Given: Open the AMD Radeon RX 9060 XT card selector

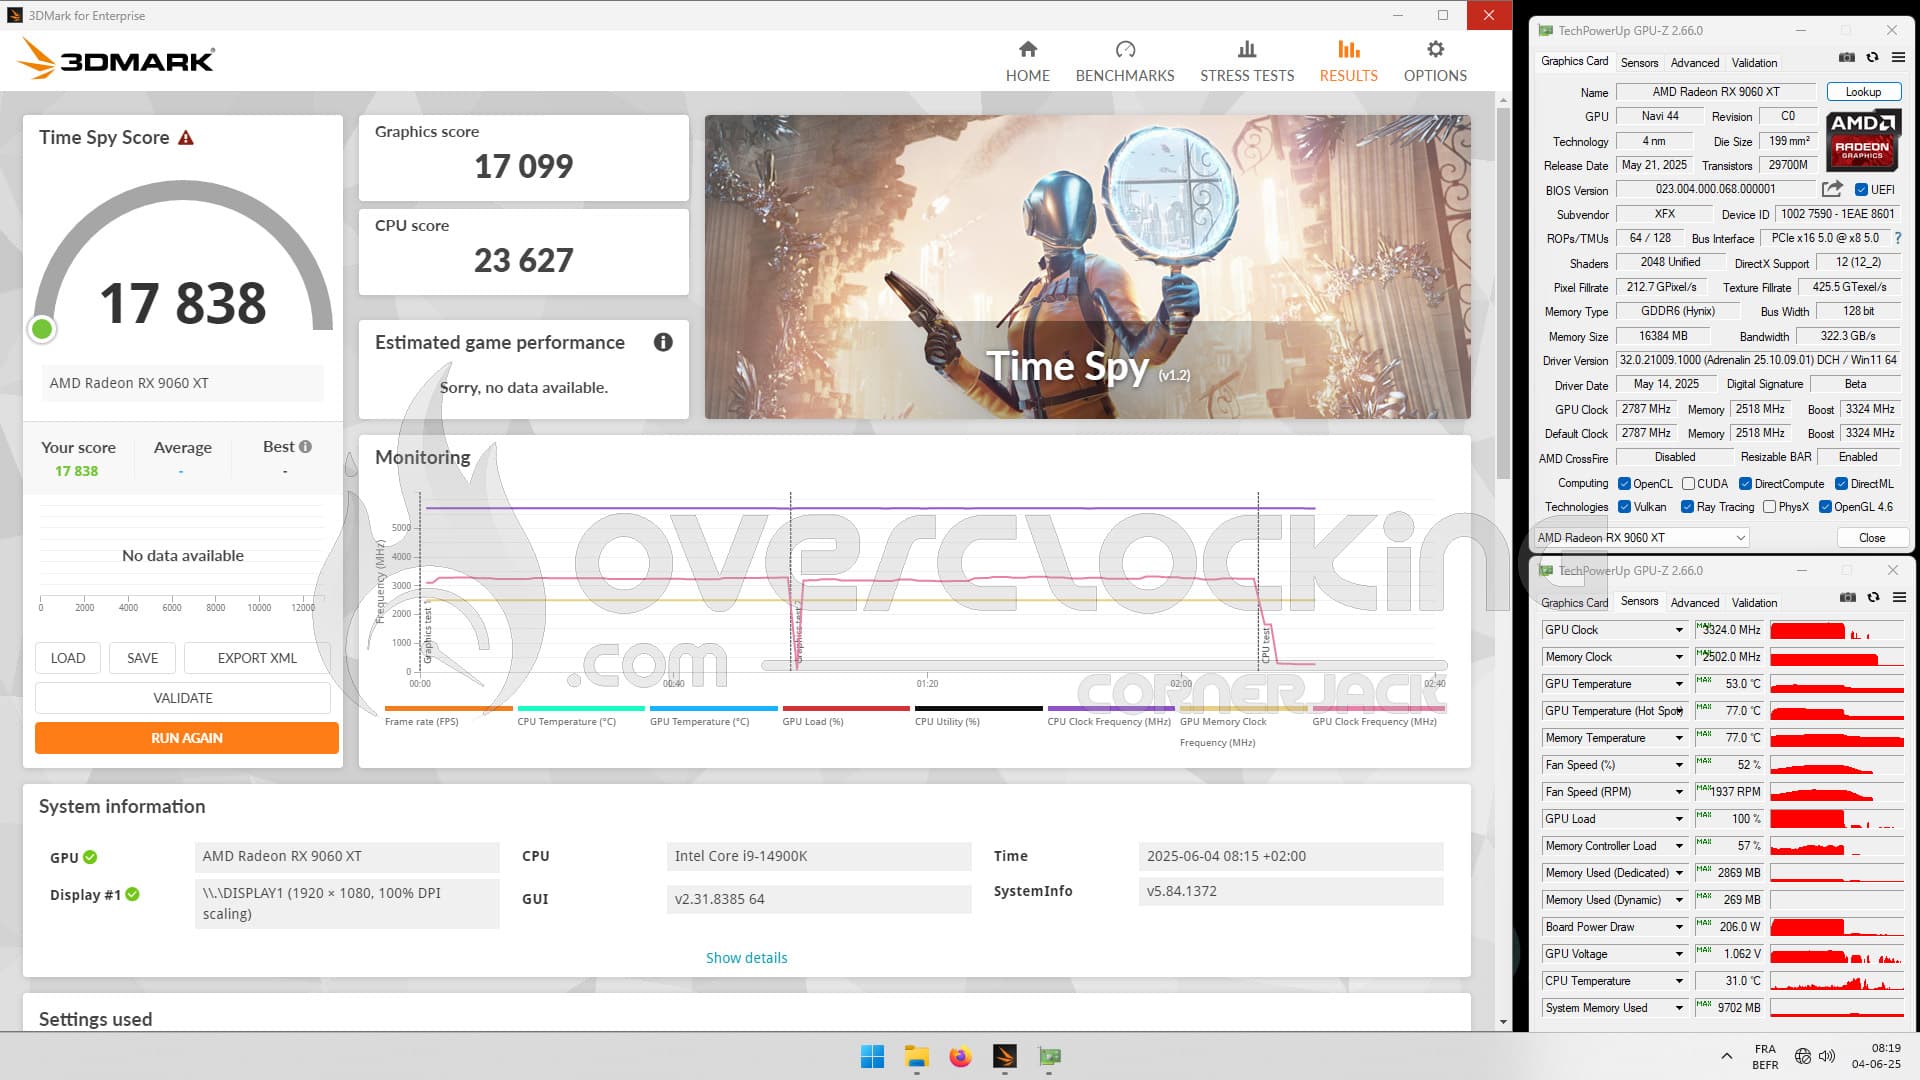Looking at the screenshot, I should 1642,538.
